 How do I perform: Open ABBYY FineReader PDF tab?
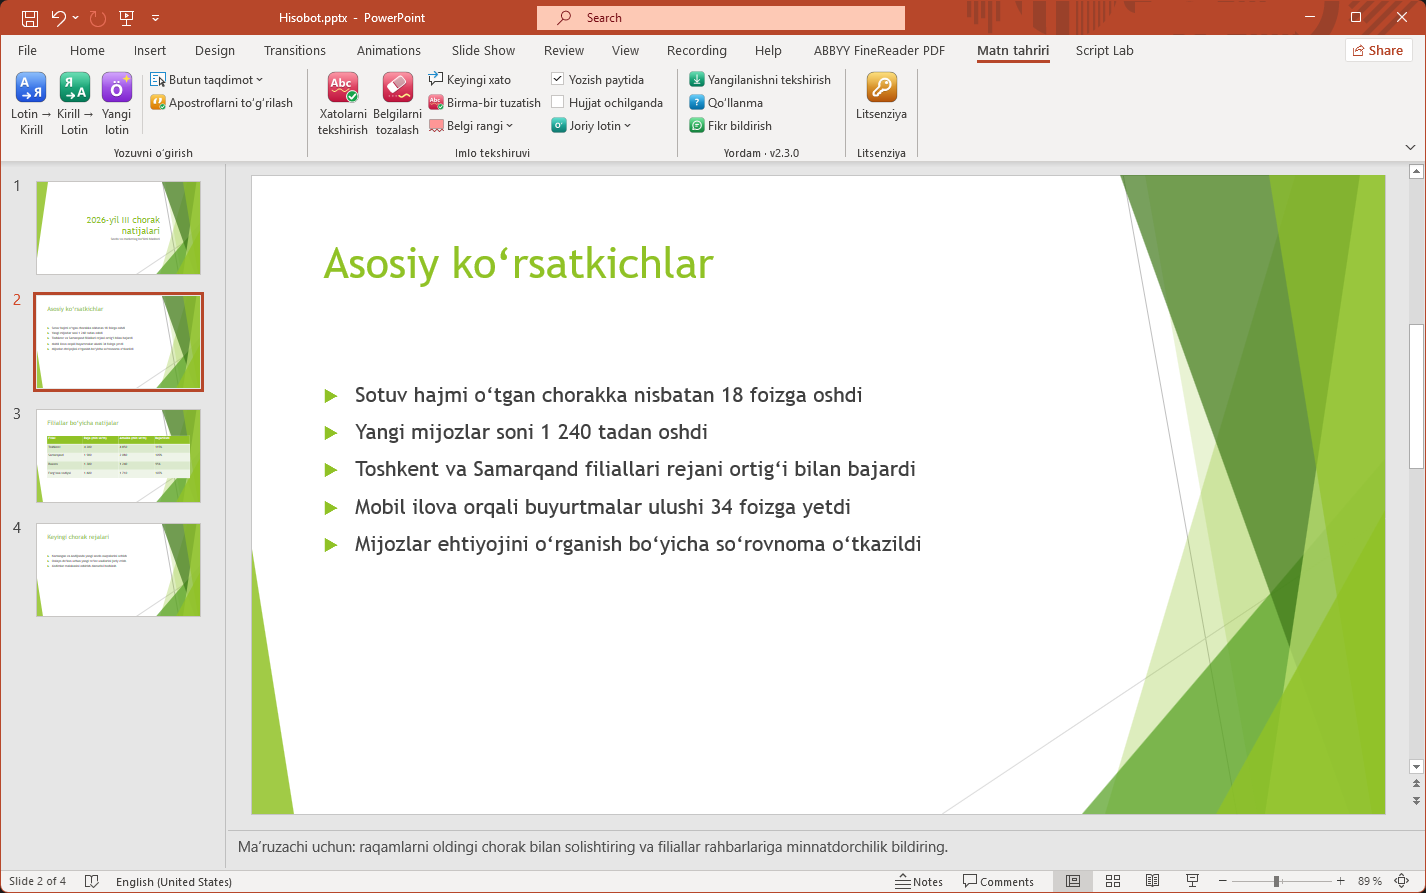tap(879, 50)
